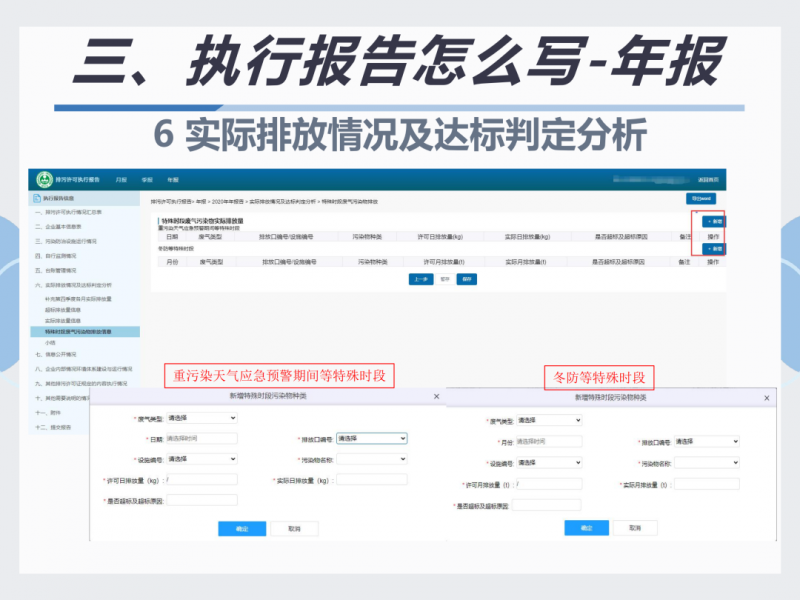Screen dimensions: 800x600
Task: Click 是否超标及超标原因 field in daily dialog
Action: (202, 501)
